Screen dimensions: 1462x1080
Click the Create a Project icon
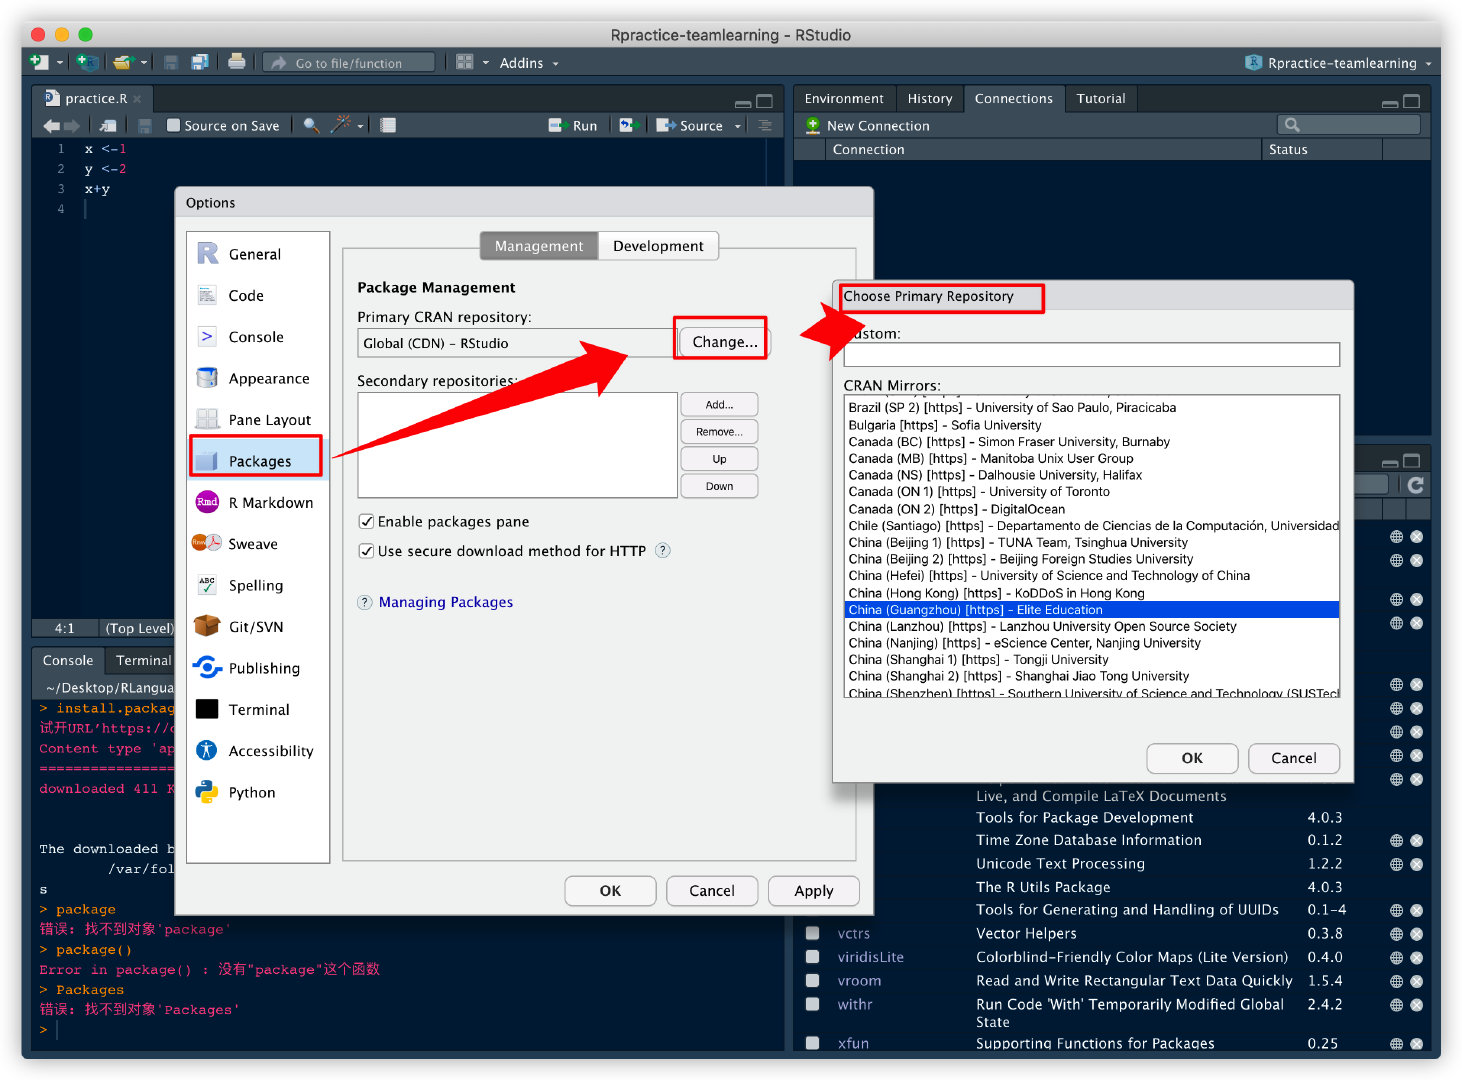pyautogui.click(x=87, y=62)
